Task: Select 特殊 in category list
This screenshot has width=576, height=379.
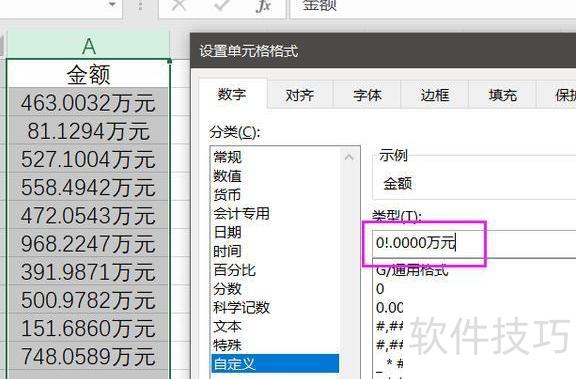Action: point(275,345)
